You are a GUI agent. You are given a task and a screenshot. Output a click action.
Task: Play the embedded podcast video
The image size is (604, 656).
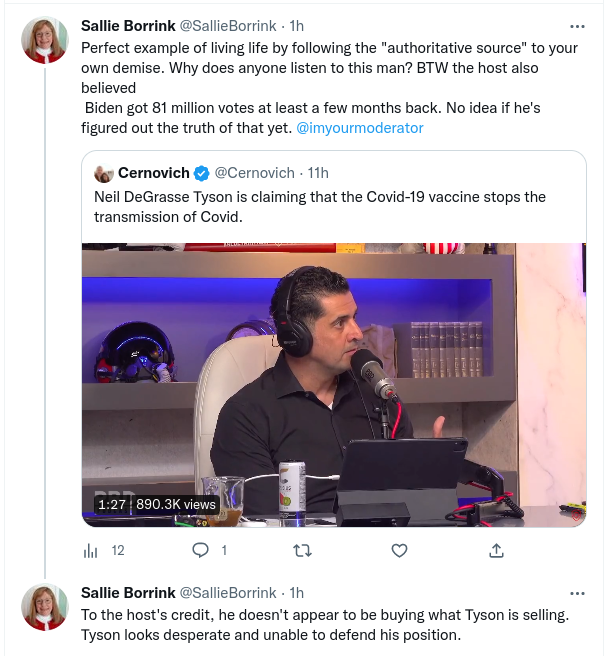pos(334,384)
